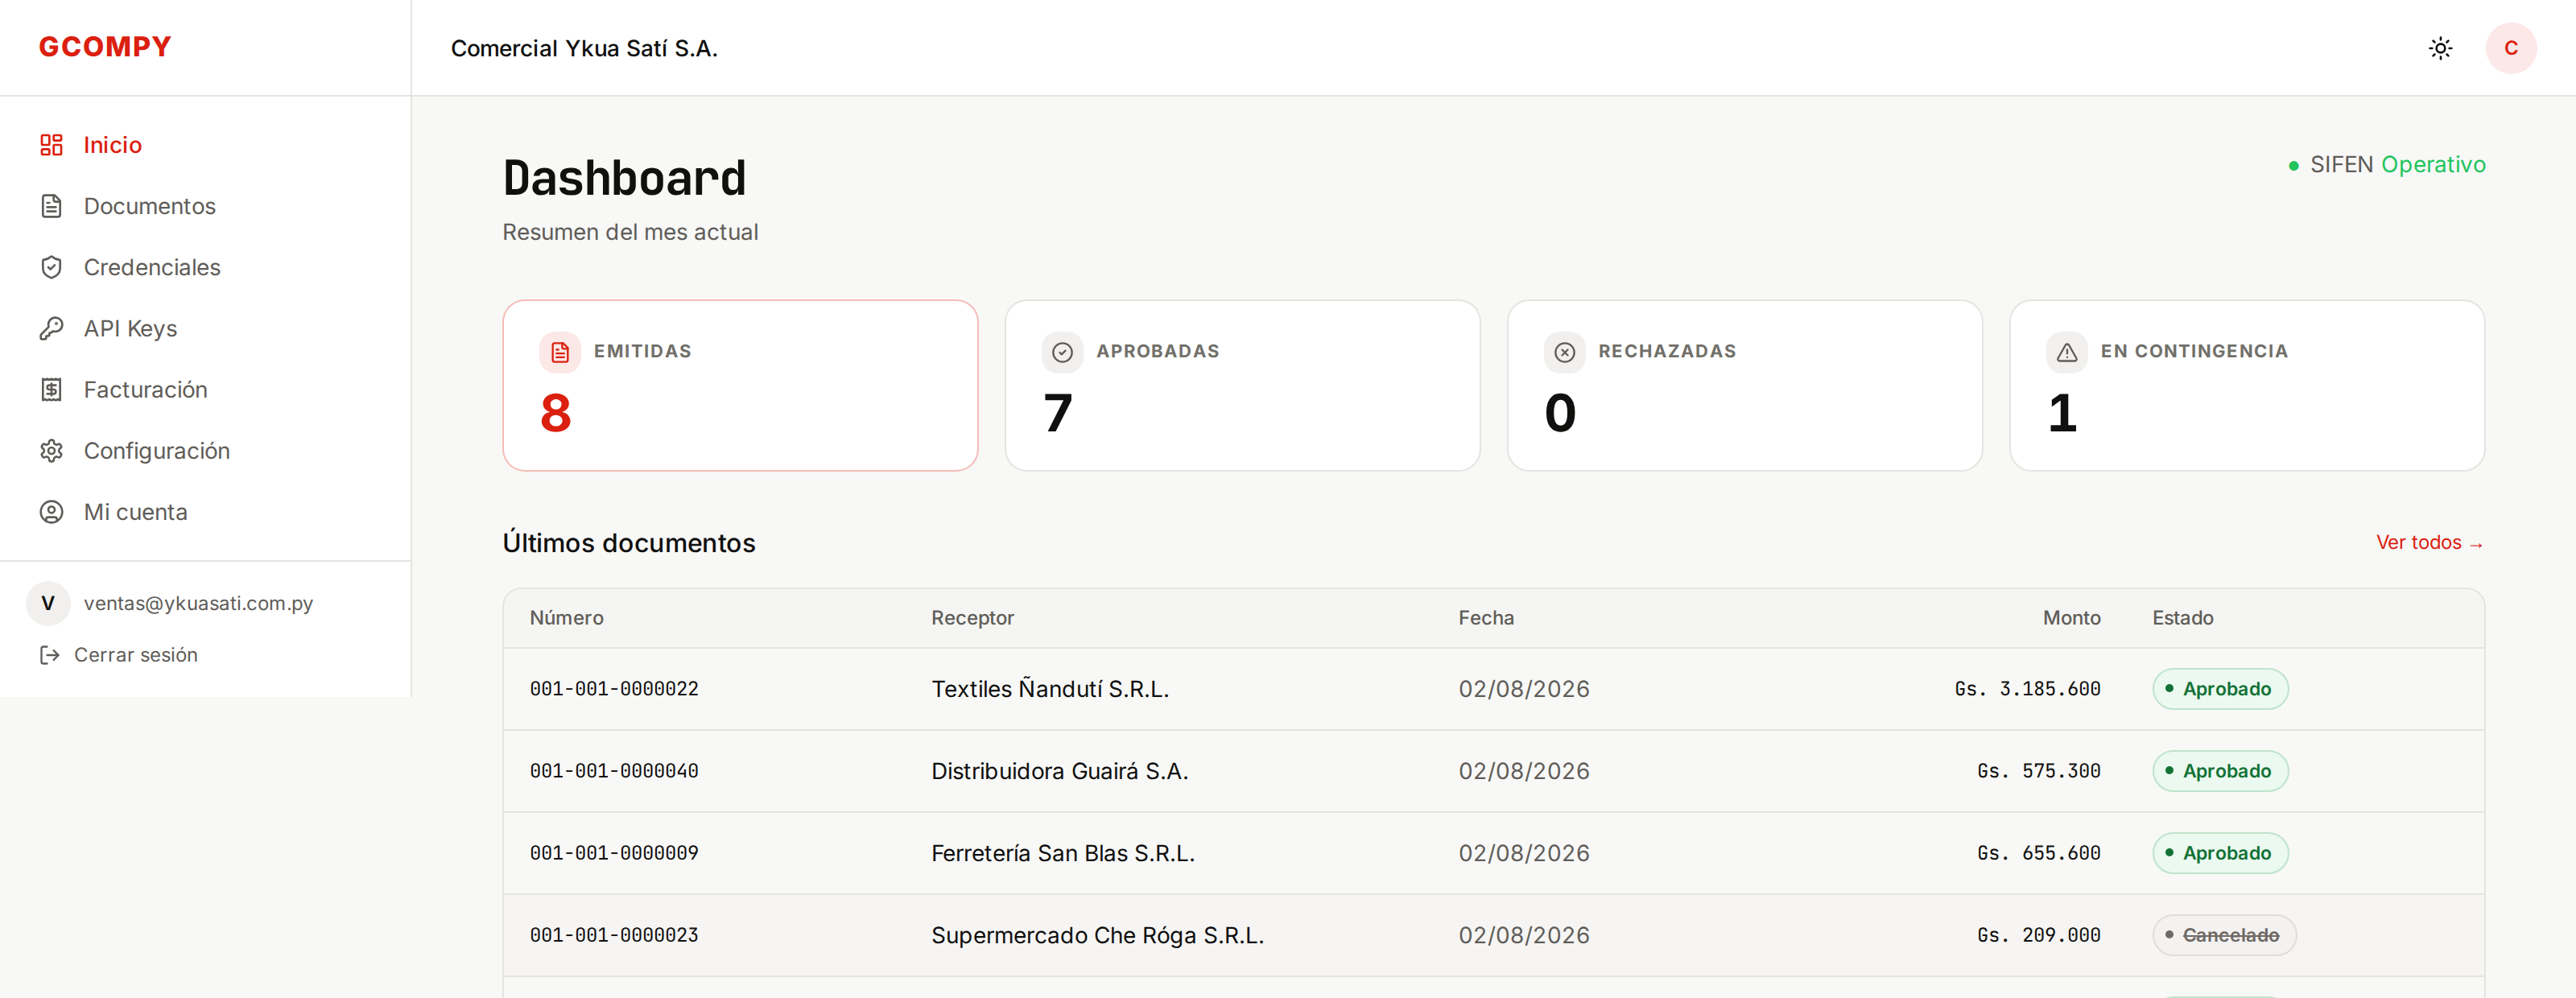Click the date in the Textiles Ñandutí row
The image size is (2576, 998).
click(x=1523, y=688)
